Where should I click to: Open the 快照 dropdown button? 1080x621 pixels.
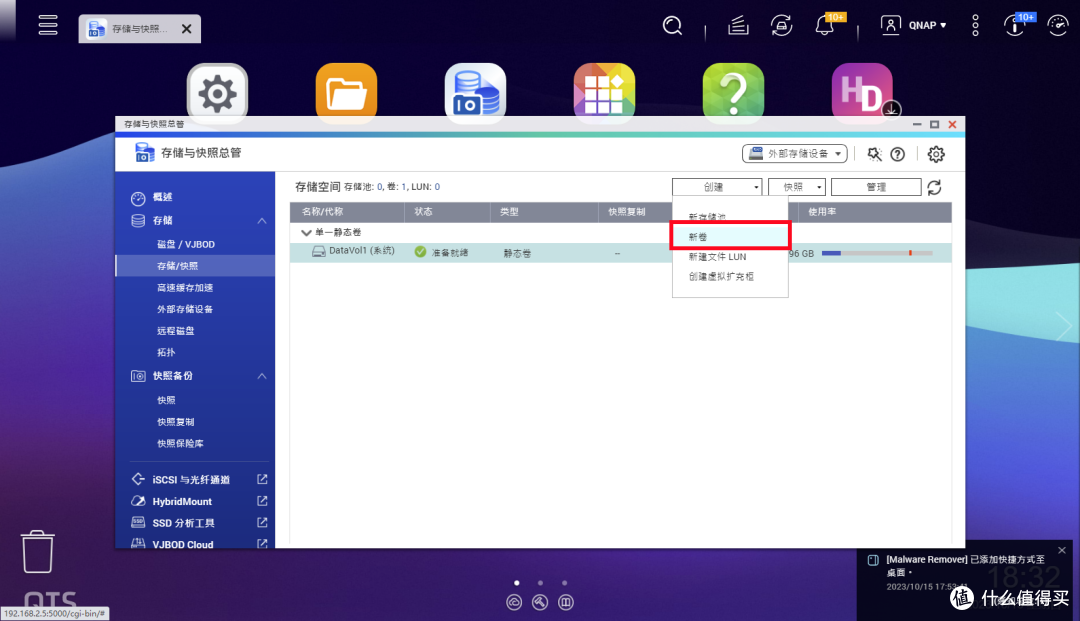tap(797, 187)
